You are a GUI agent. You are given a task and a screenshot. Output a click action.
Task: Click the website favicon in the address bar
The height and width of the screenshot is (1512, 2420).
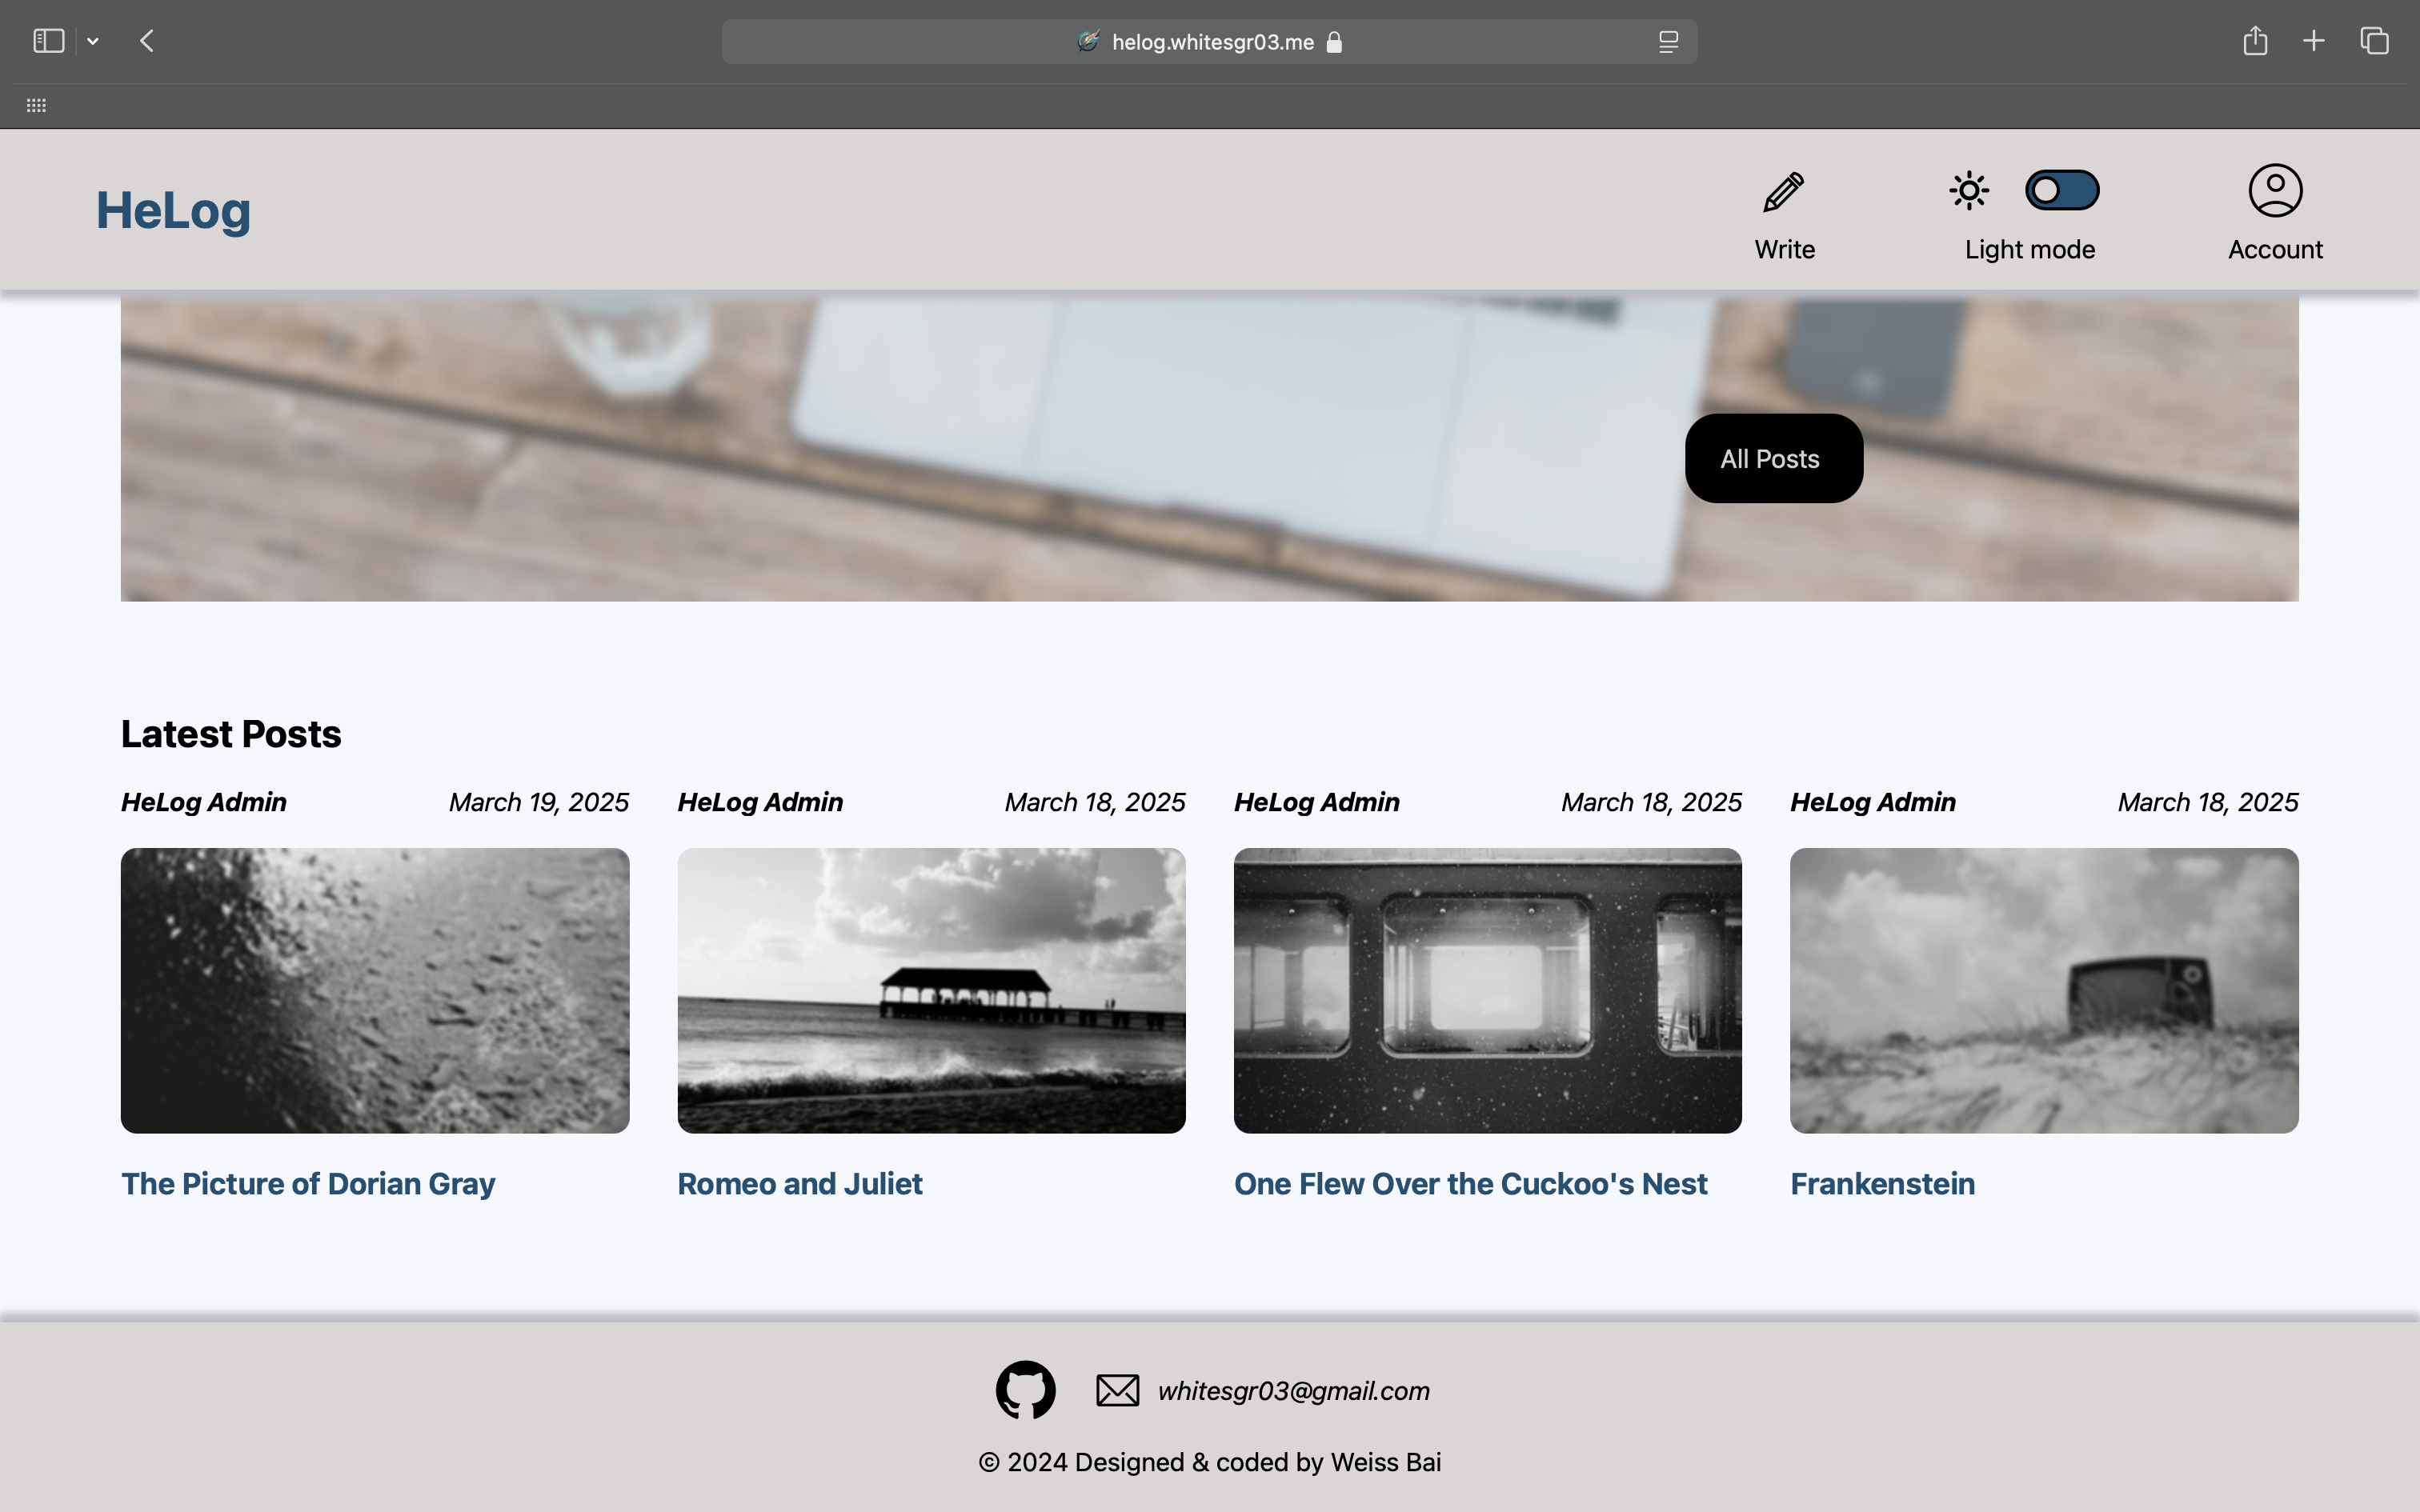(1088, 41)
